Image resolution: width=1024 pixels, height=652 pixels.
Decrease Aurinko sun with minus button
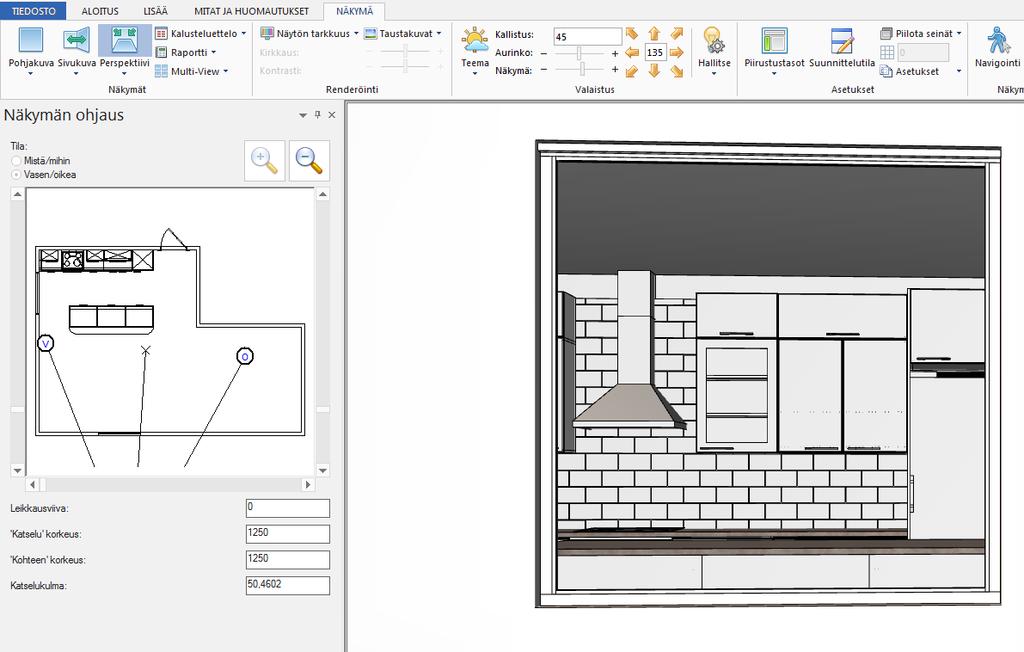[x=543, y=53]
